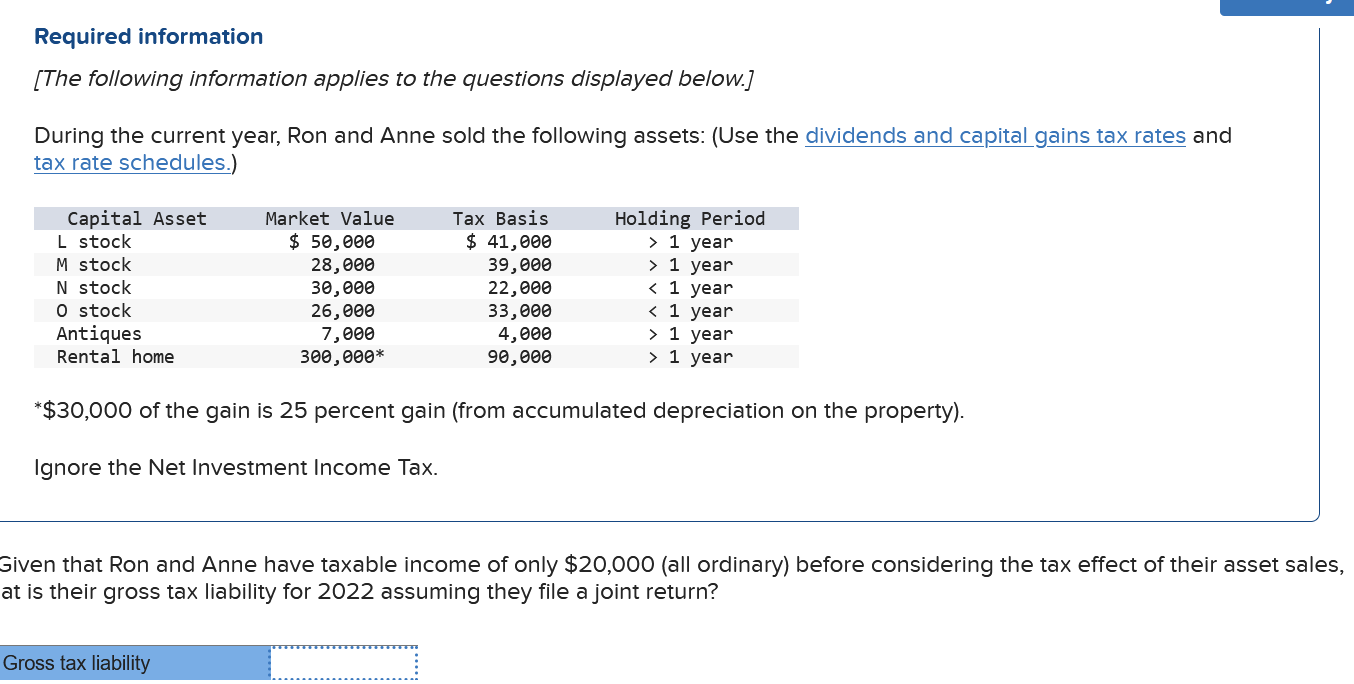Select the Gross tax liability label cell
Screen dimensions: 1354x684
click(x=135, y=662)
